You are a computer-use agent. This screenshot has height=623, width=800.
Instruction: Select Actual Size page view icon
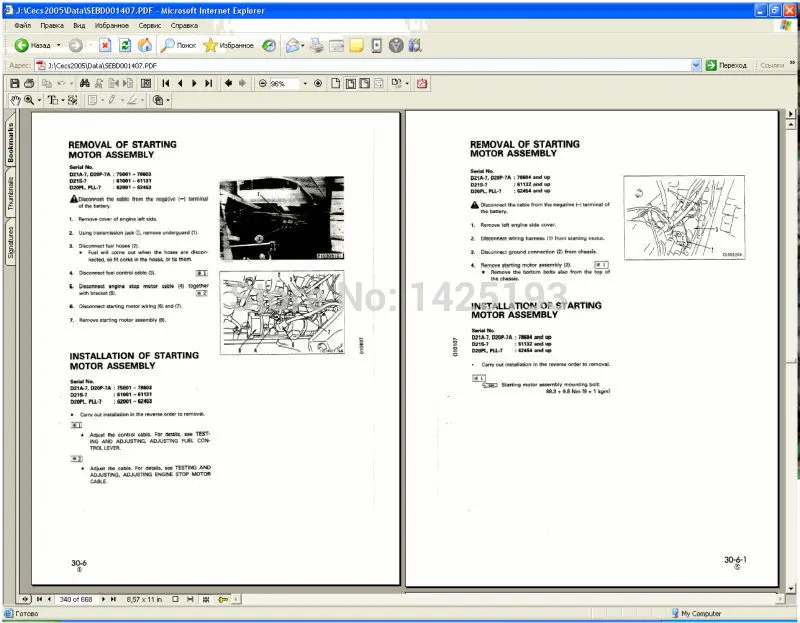(x=335, y=83)
